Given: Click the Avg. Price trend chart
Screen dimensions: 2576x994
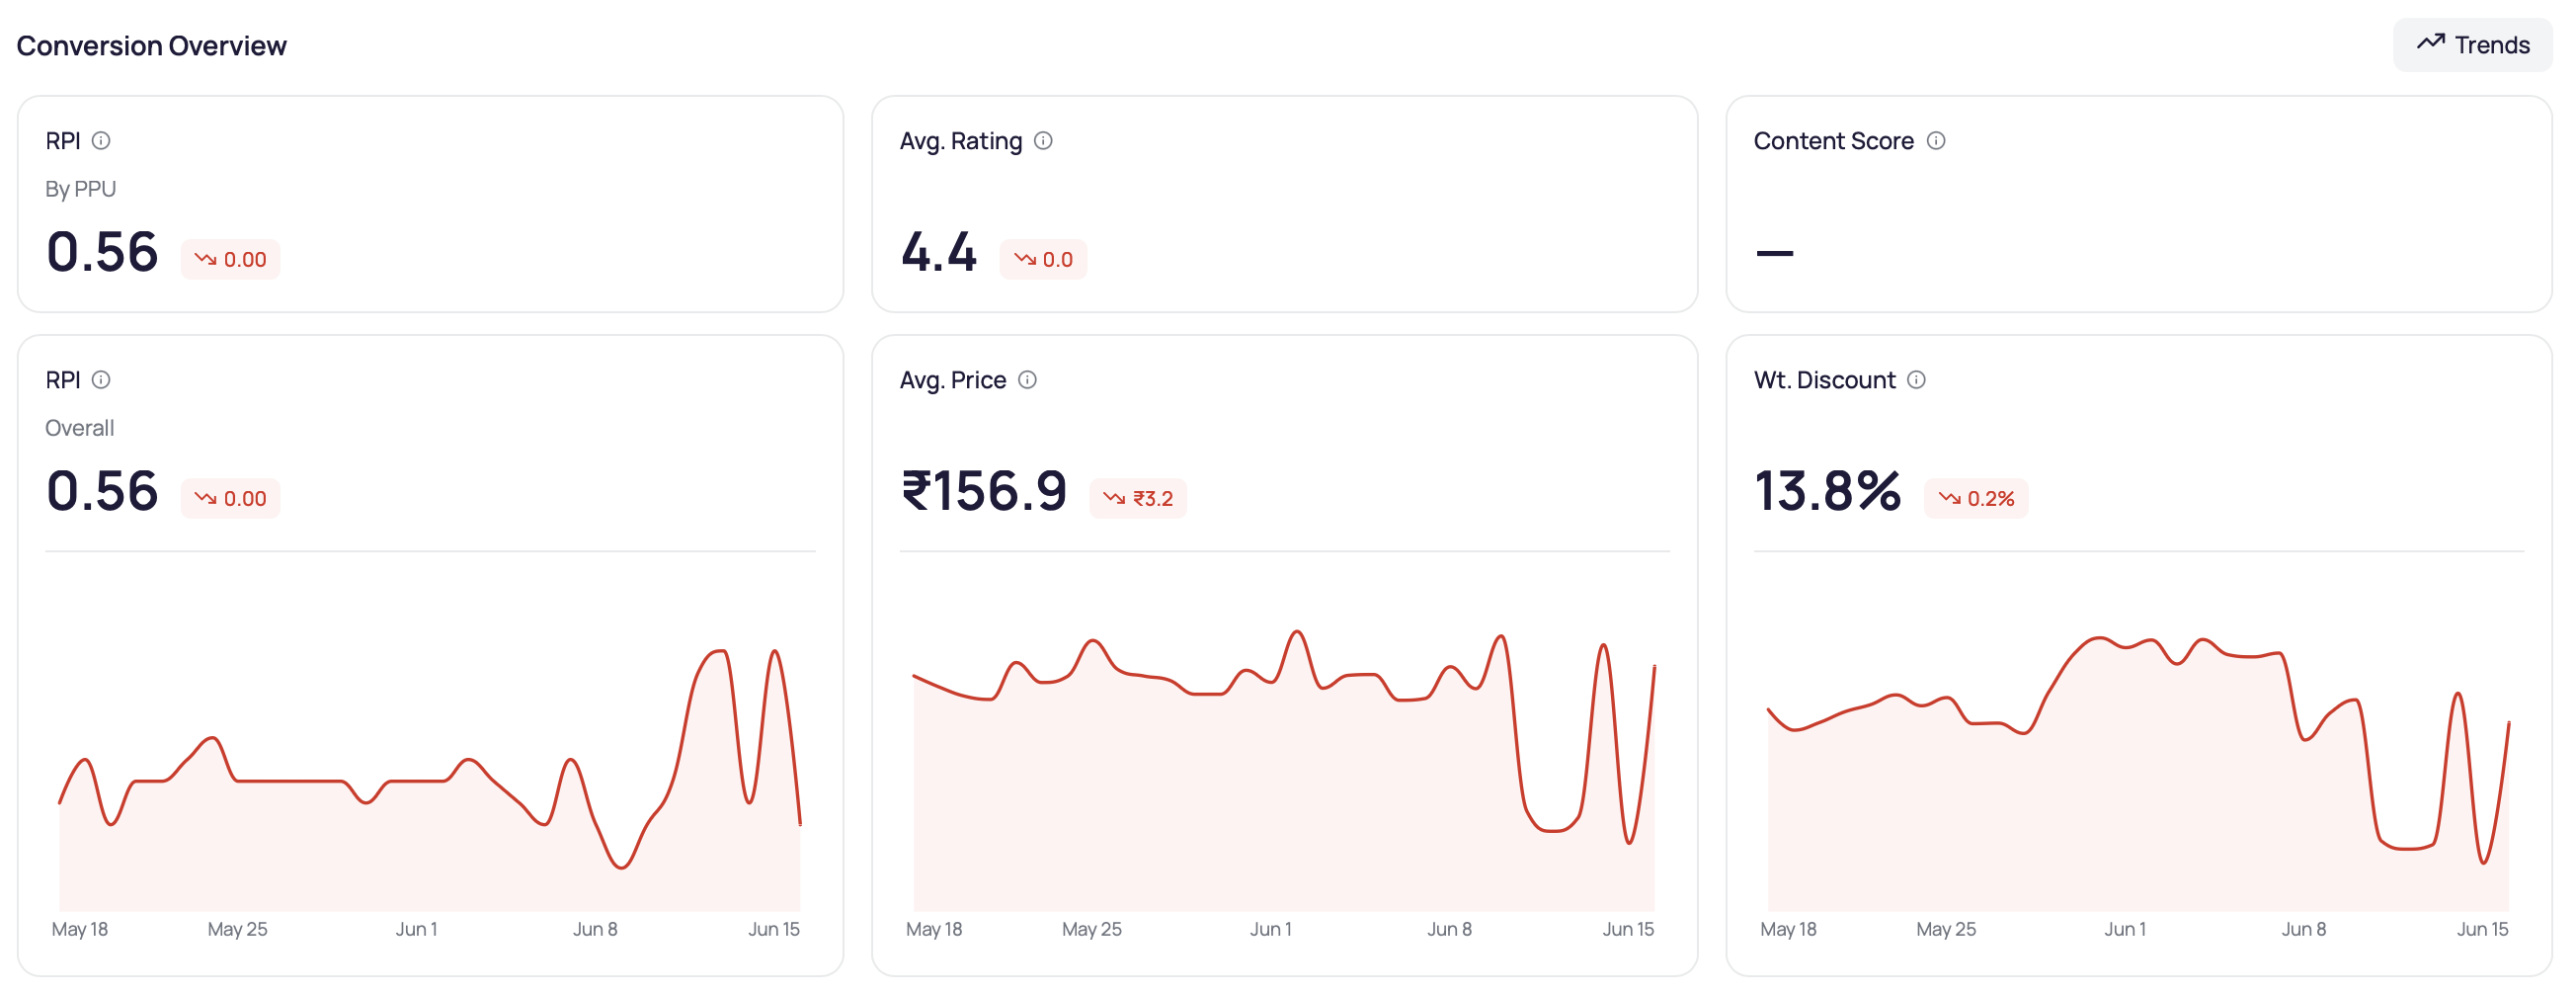Looking at the screenshot, I should click(x=1284, y=770).
